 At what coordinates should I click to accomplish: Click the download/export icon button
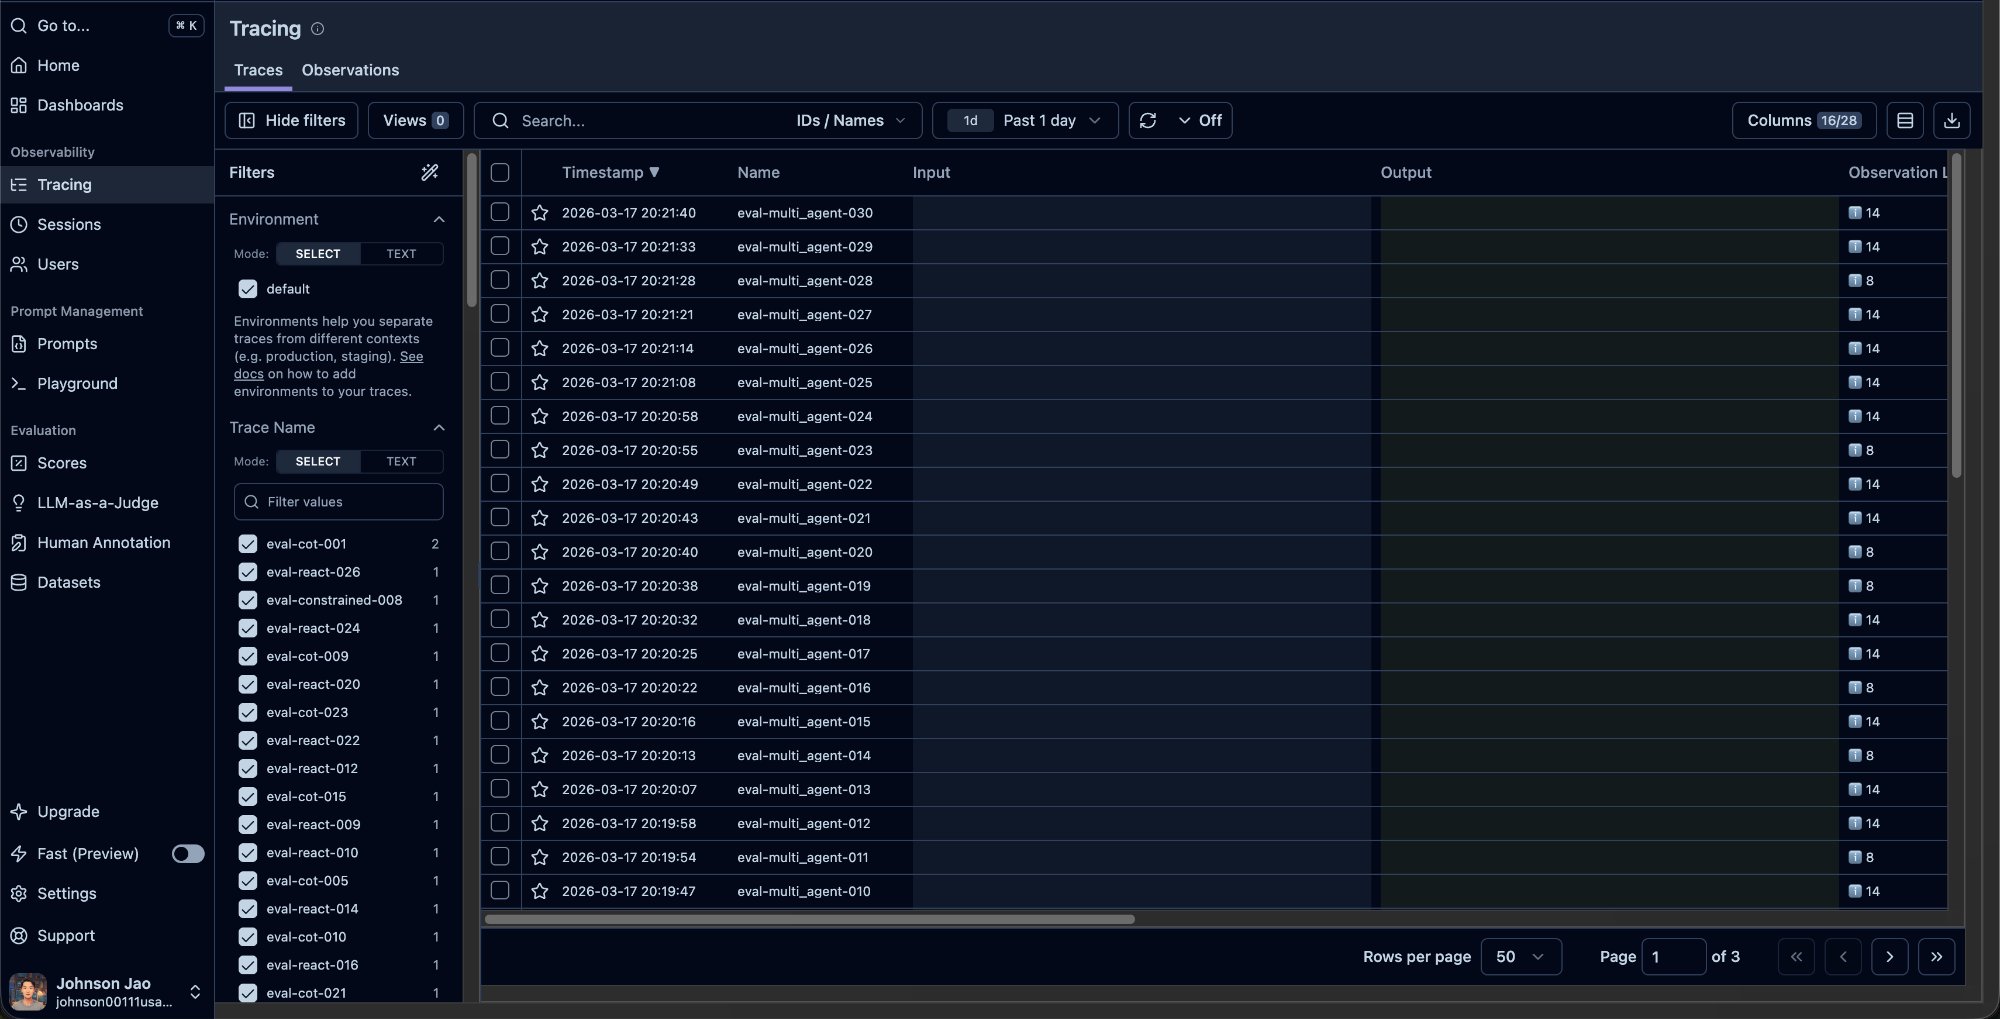click(1951, 120)
